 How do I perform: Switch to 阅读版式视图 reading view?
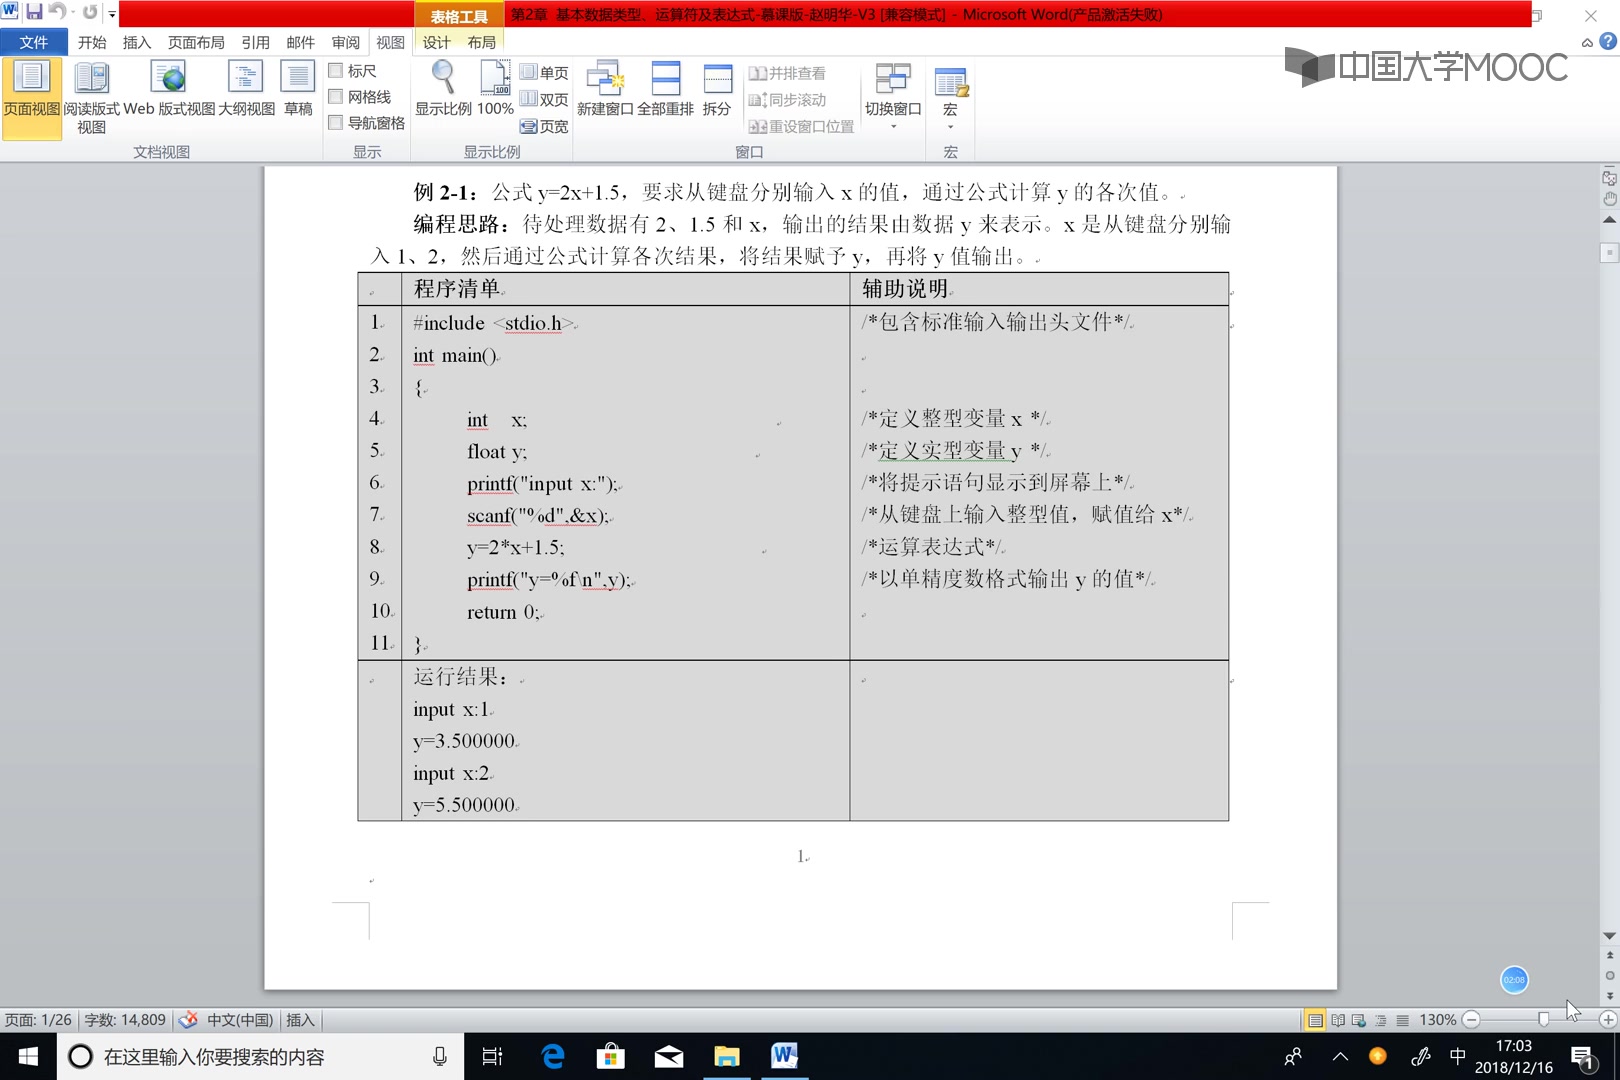point(91,90)
